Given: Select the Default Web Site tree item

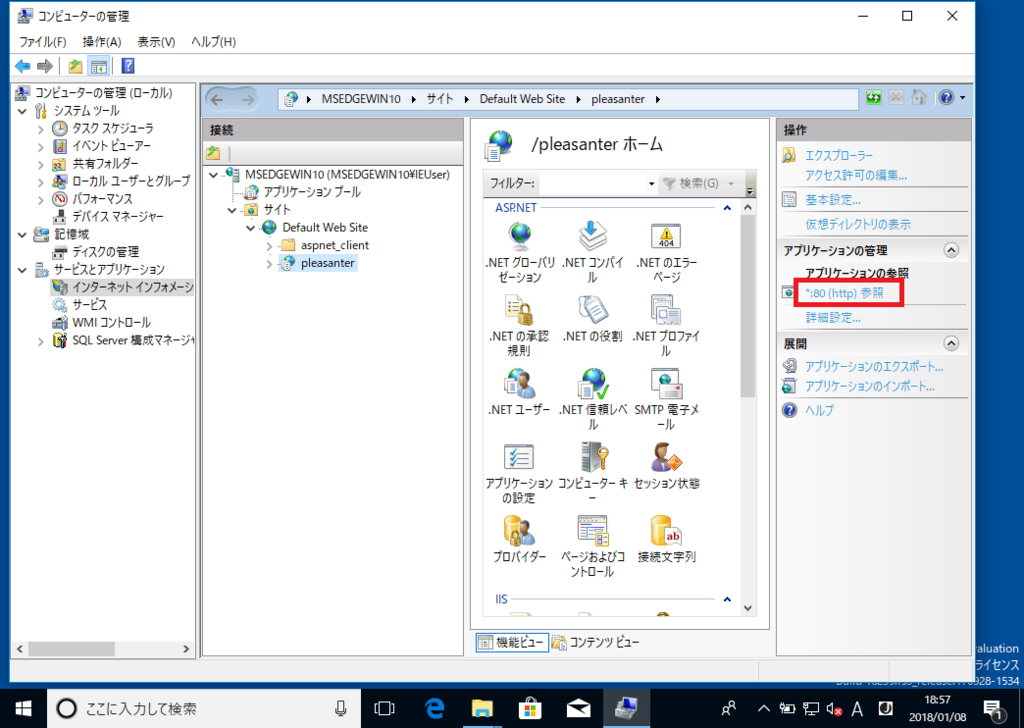Looking at the screenshot, I should [x=325, y=228].
